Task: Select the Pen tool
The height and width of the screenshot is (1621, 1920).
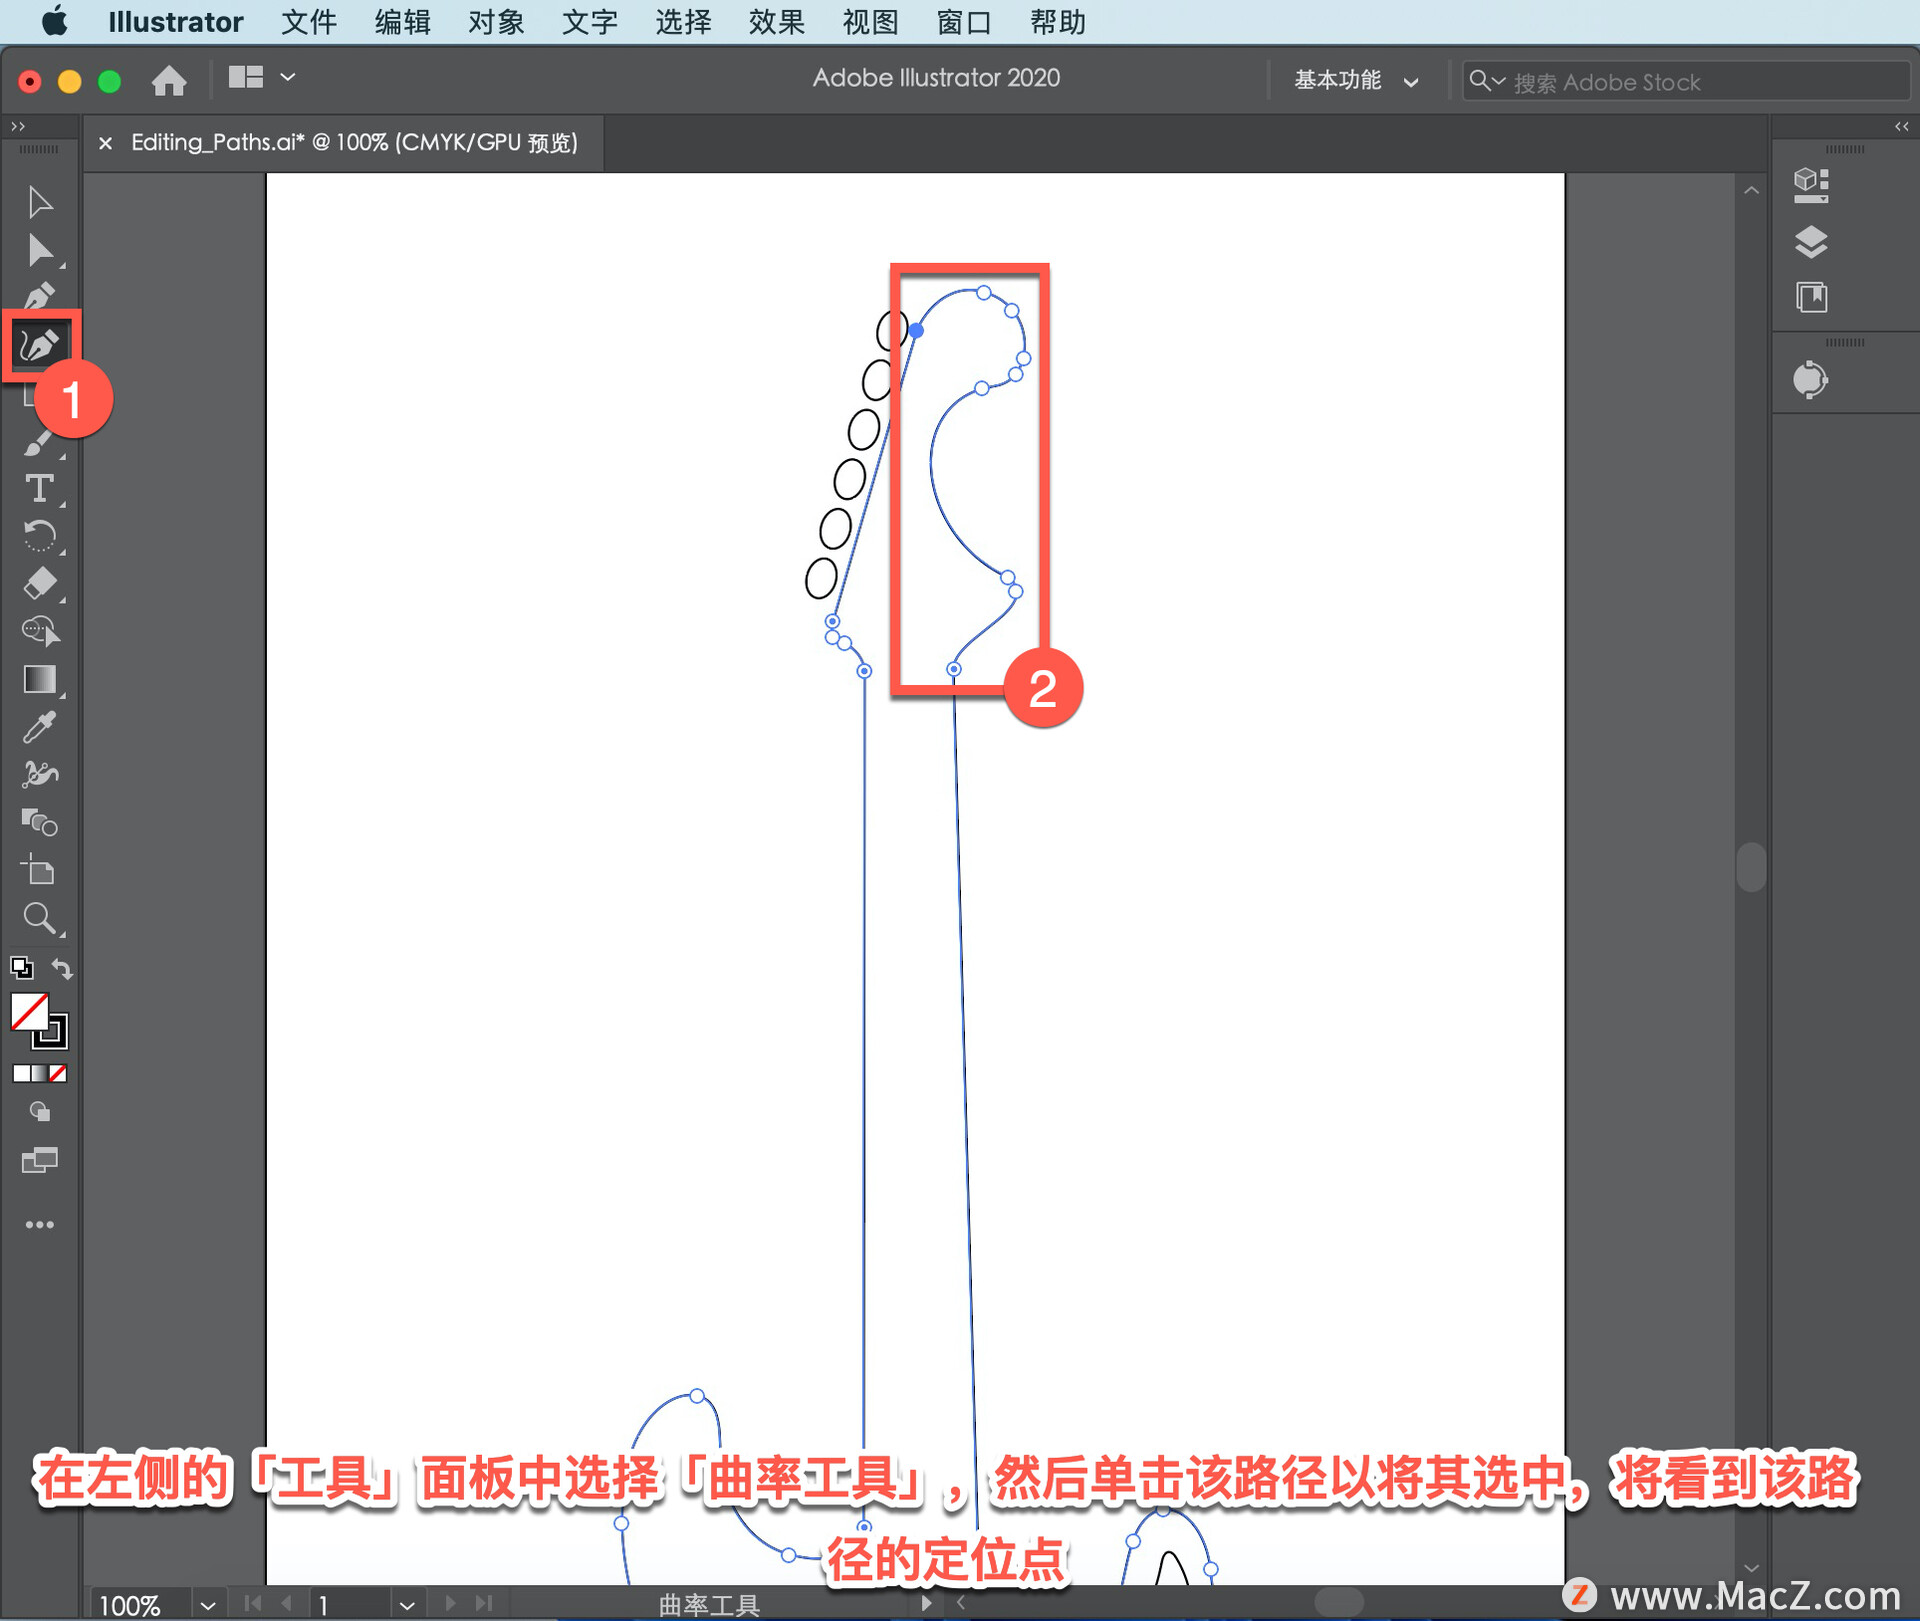Action: tap(40, 297)
